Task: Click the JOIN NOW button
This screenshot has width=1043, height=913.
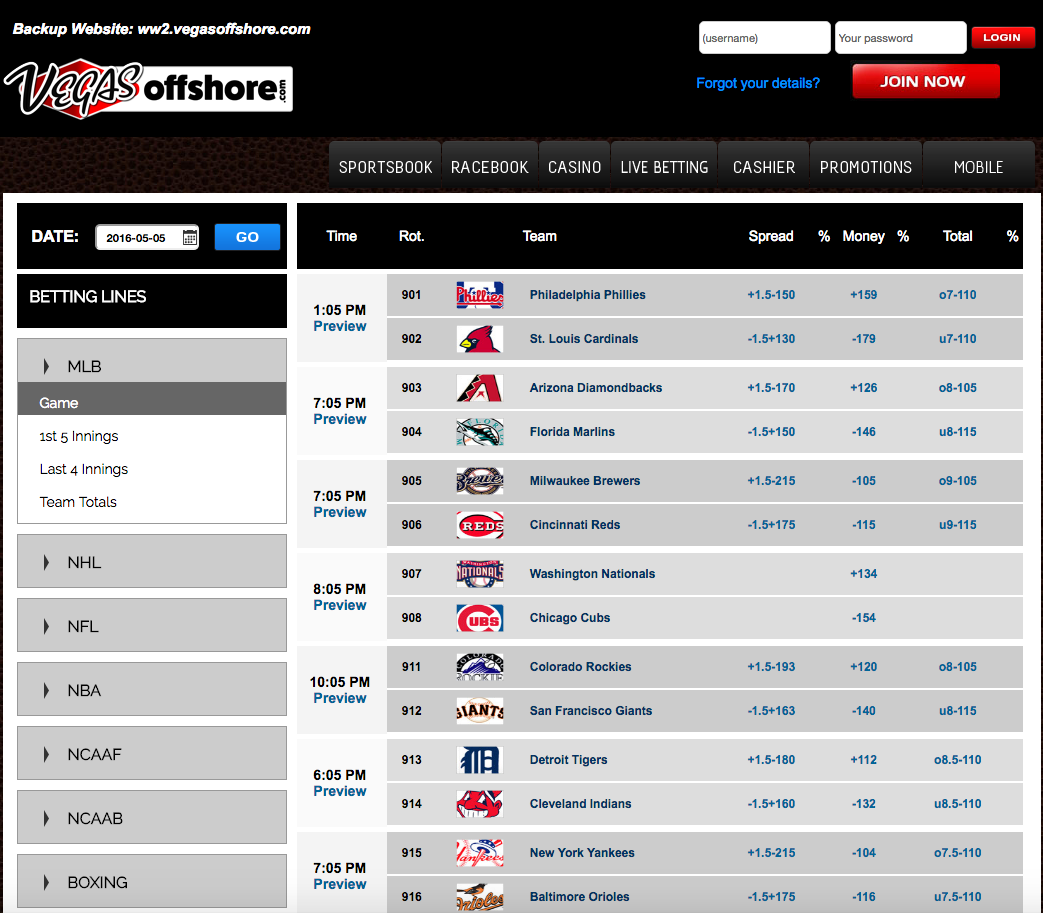Action: click(x=926, y=81)
